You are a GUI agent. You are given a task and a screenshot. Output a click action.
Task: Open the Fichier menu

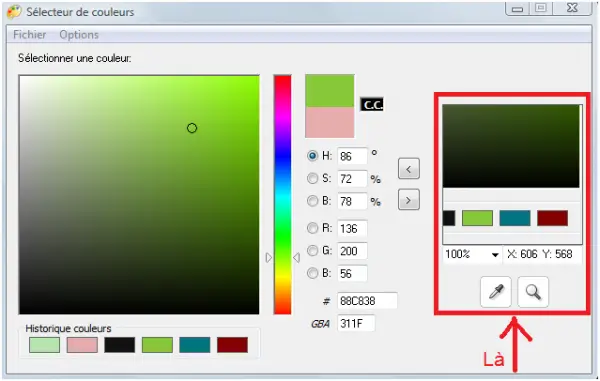29,35
